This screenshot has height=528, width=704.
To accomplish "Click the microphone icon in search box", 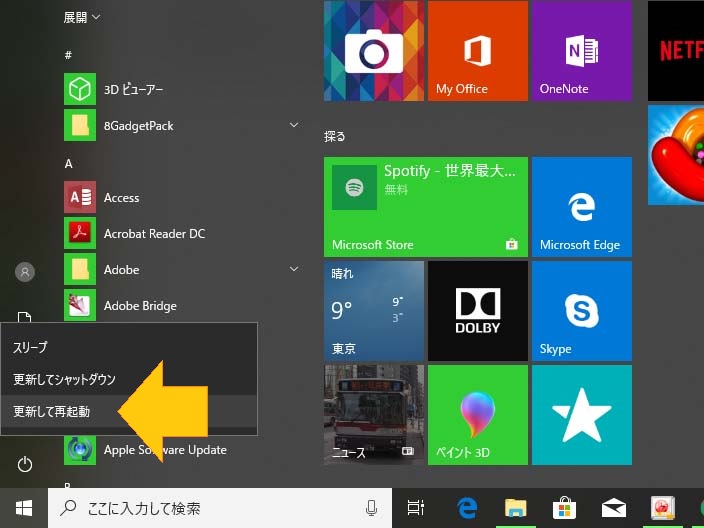I will point(371,508).
